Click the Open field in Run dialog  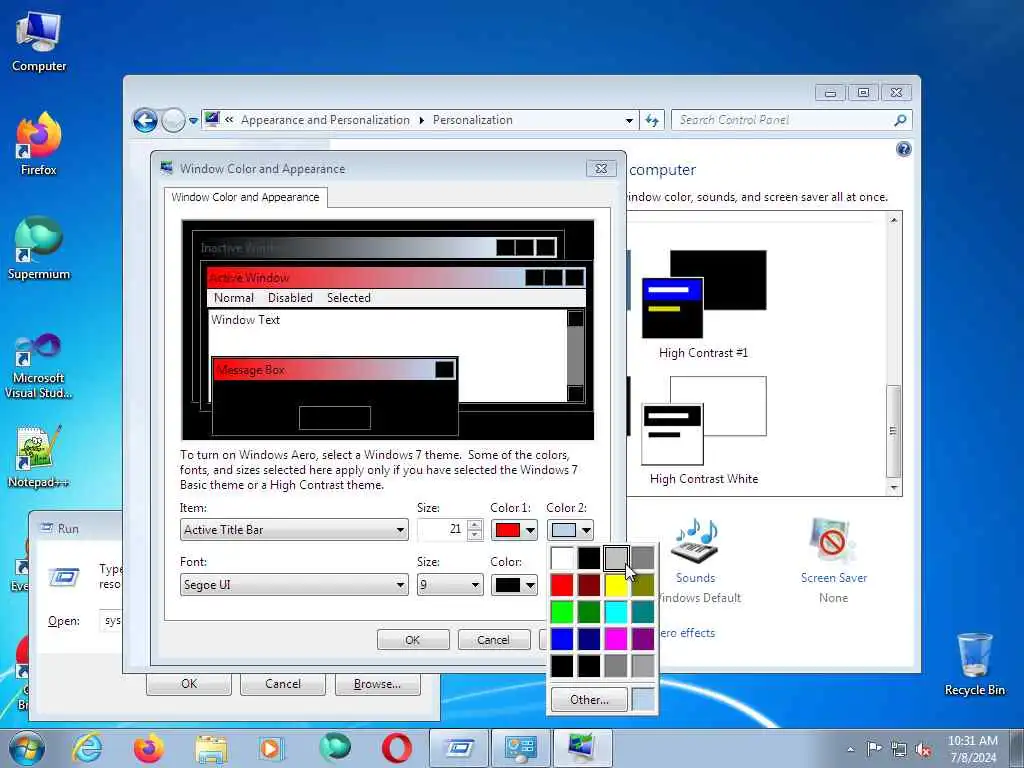111,620
